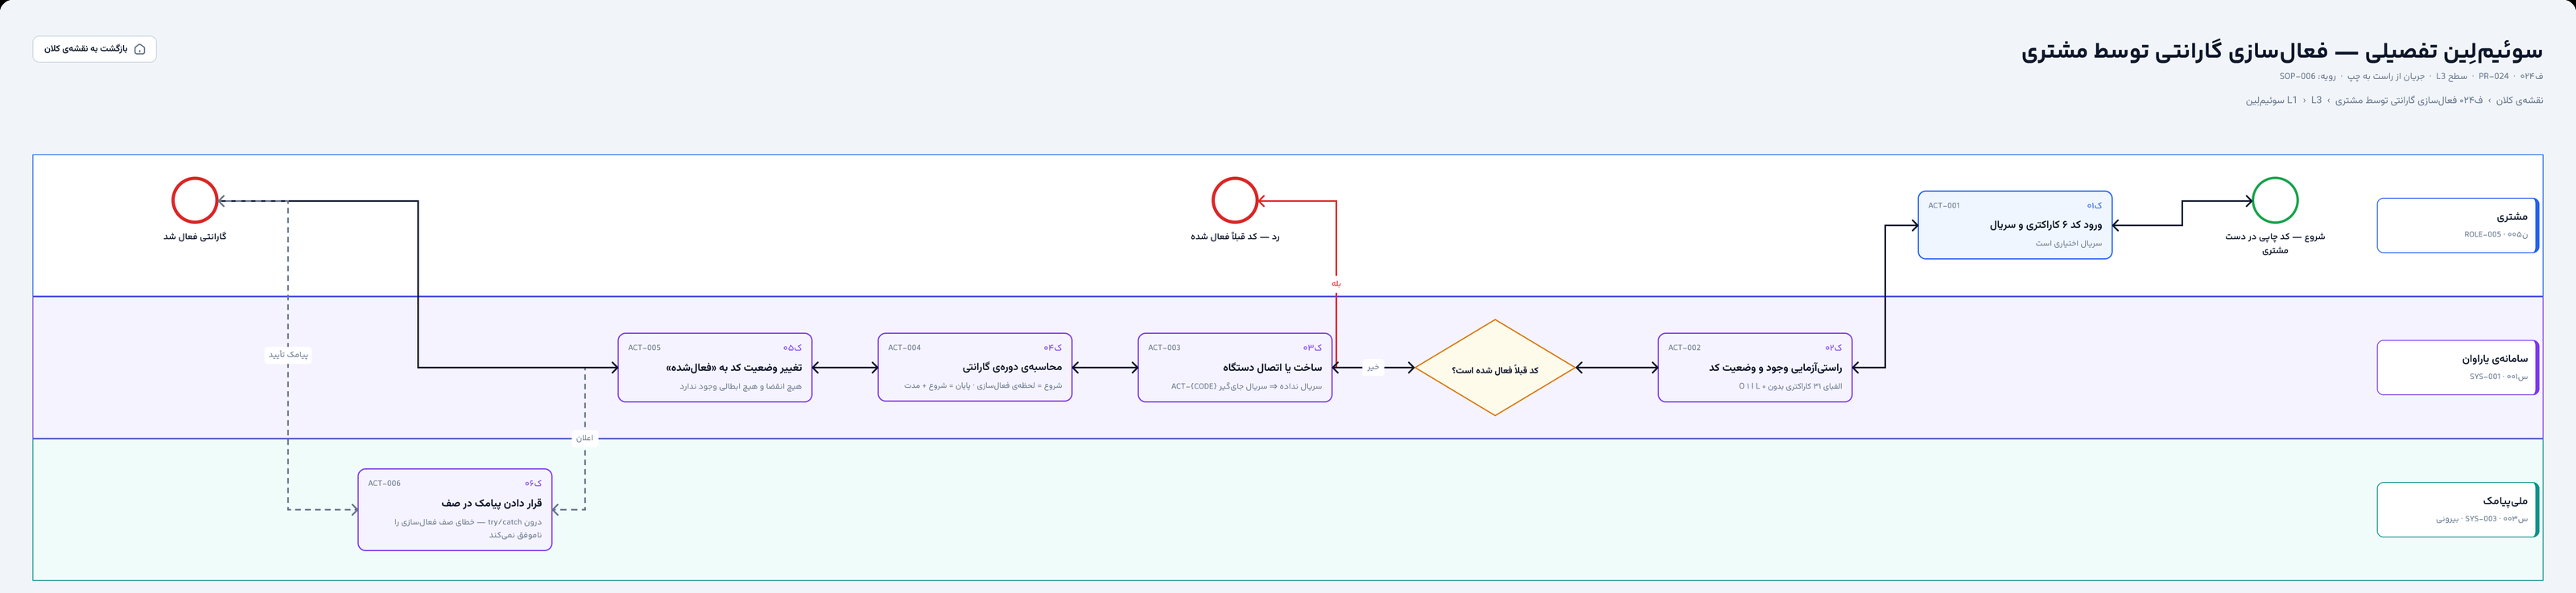Viewport: 2576px width, 593px height.
Task: Open breadcrumb item 'ف۰۲۴ فعال‌سازی گارانتی توسط مشتری'
Action: tap(2409, 100)
